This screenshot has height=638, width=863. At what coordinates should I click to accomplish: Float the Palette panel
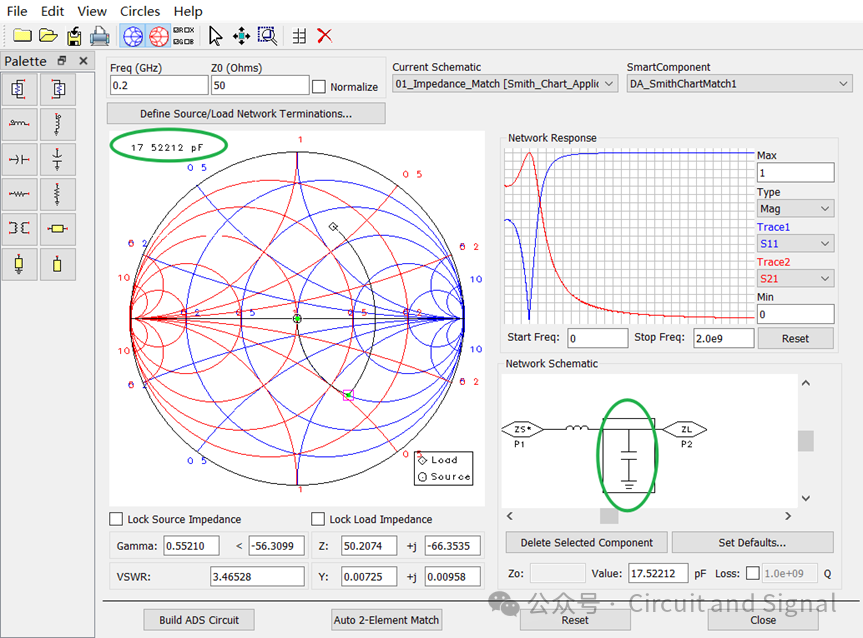point(62,61)
